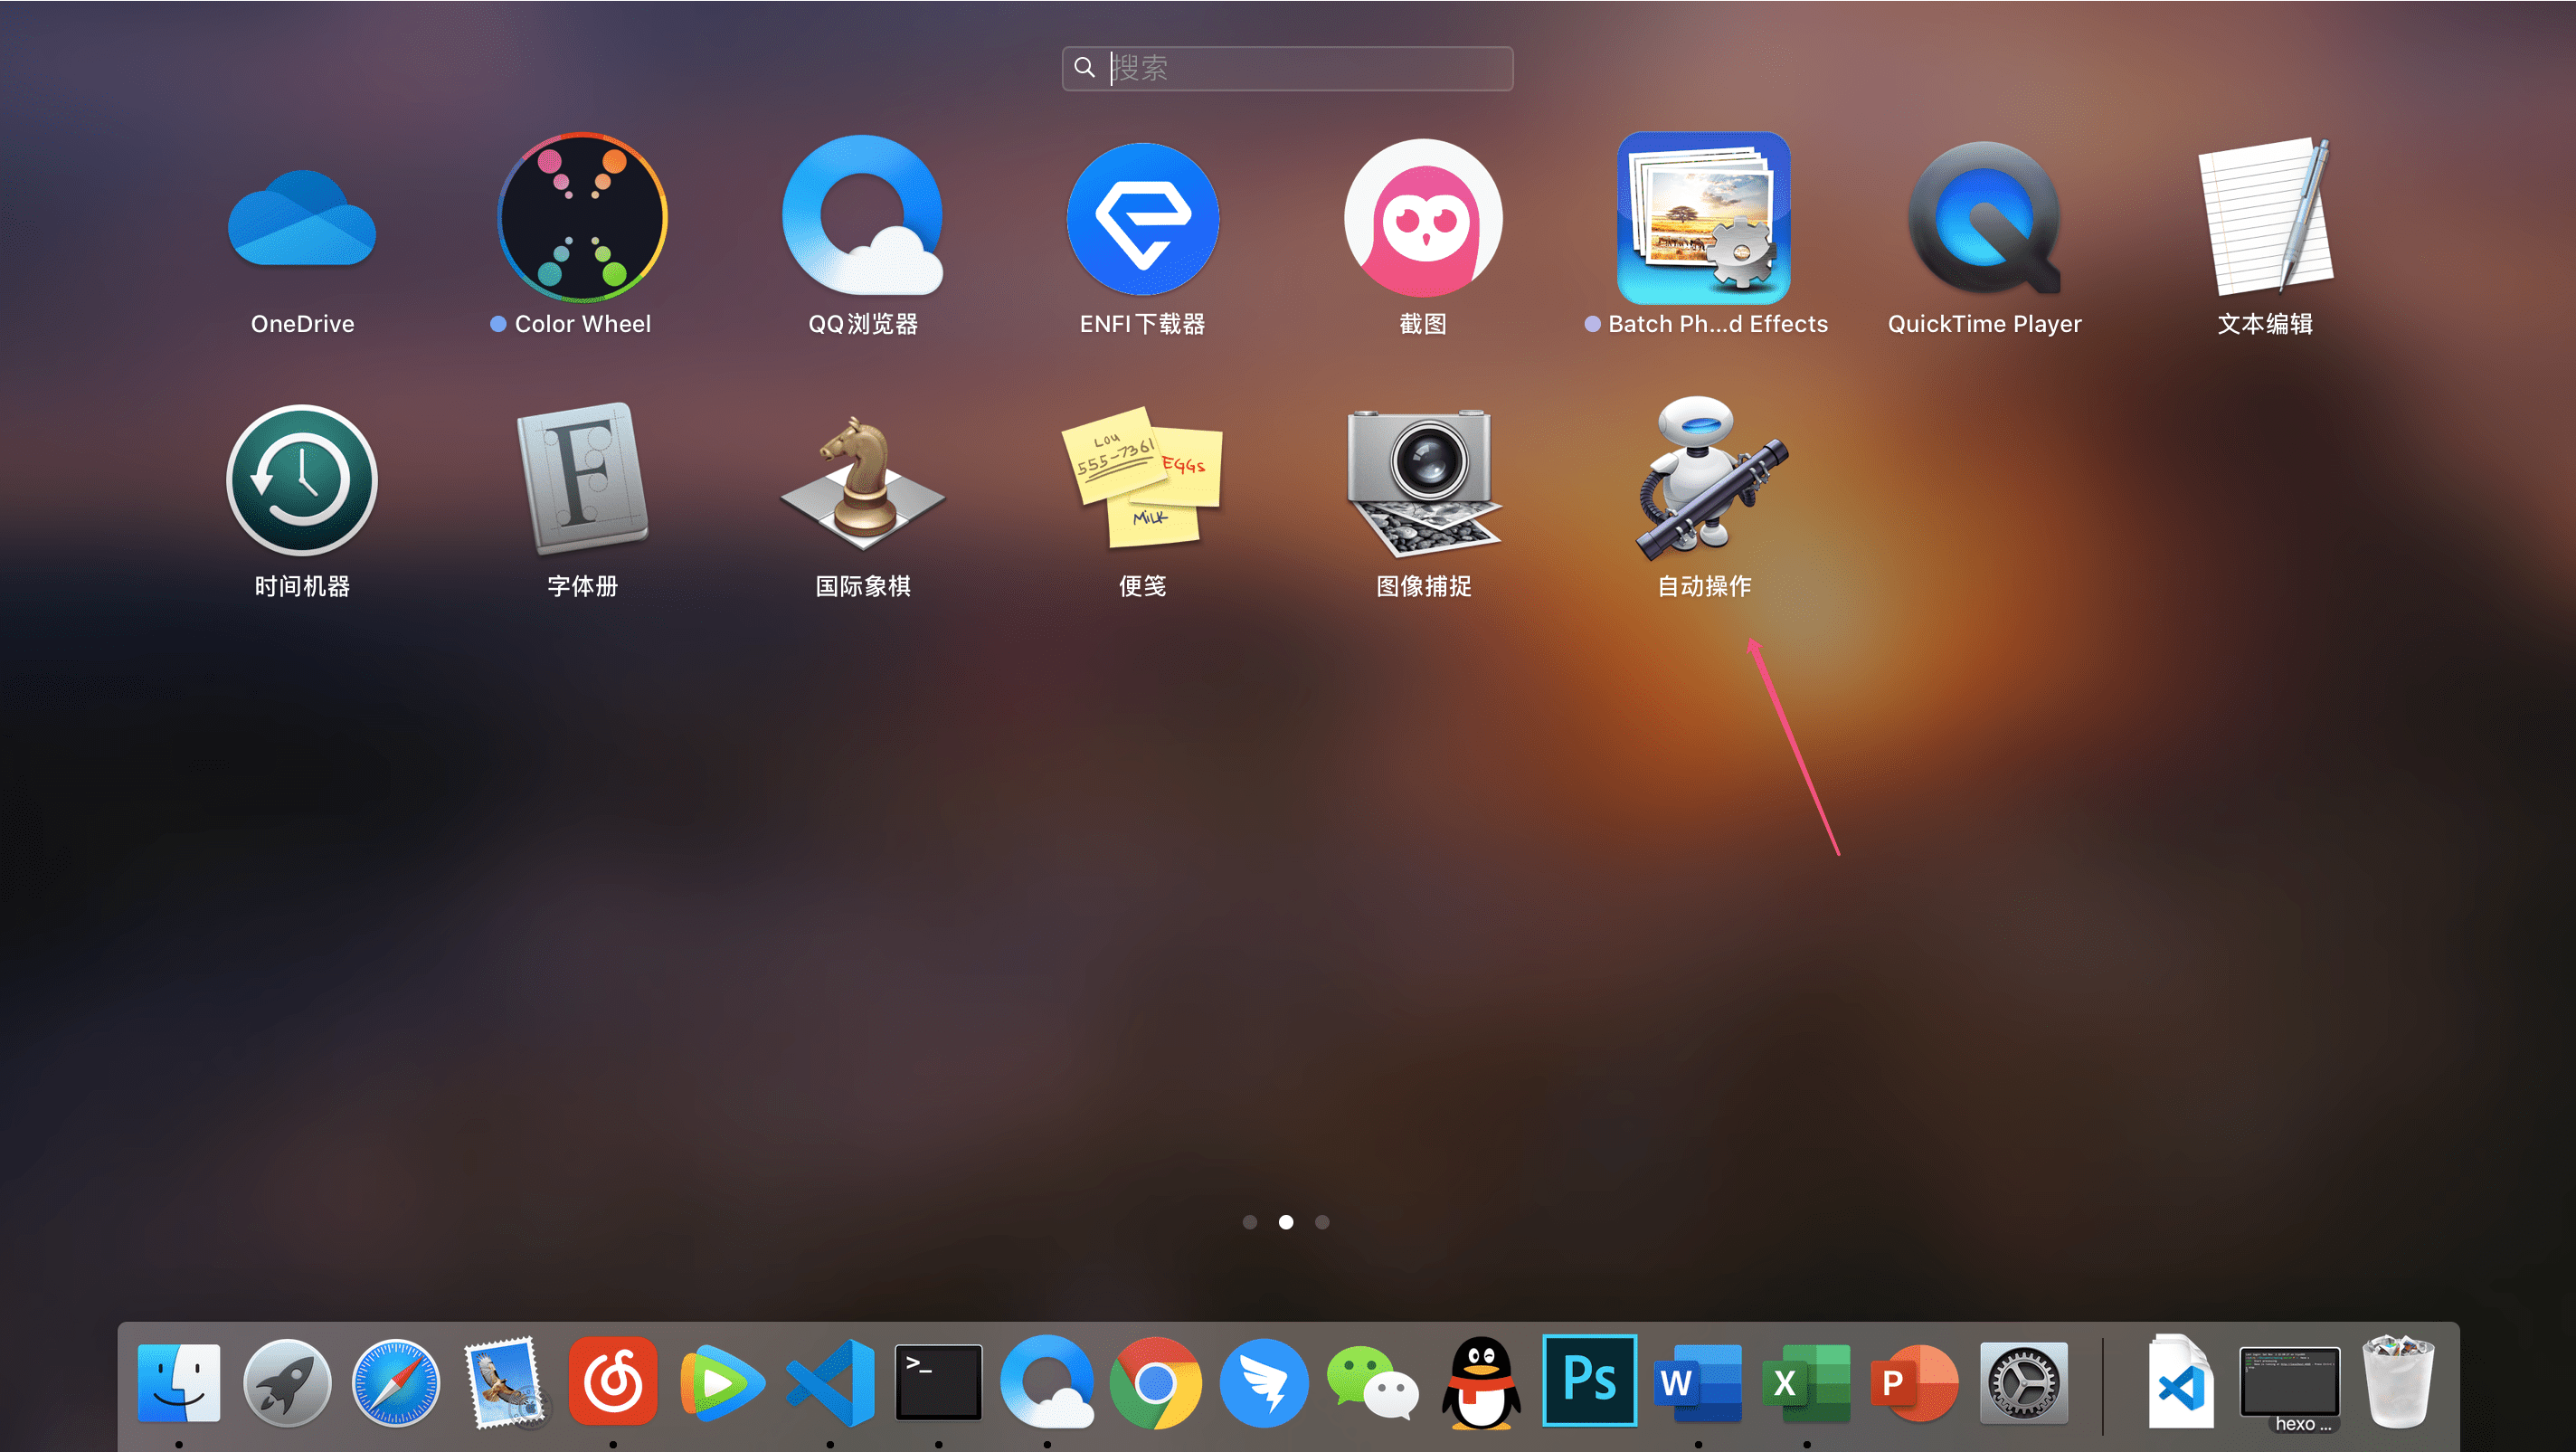
Task: Open Tencent Video from the Dock
Action: click(722, 1383)
